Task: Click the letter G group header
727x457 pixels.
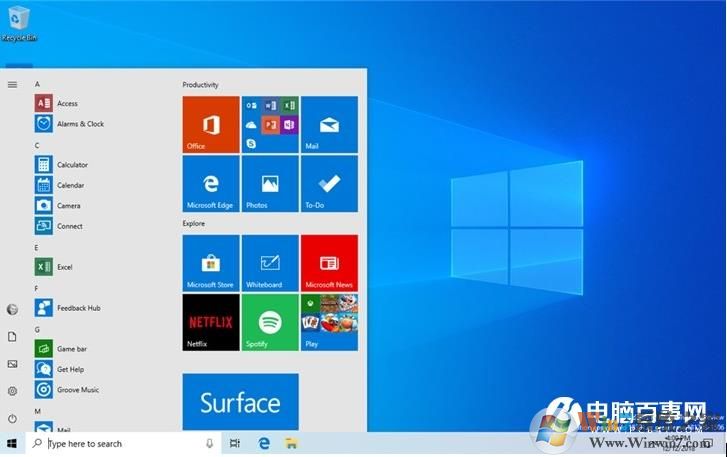Action: tap(37, 329)
